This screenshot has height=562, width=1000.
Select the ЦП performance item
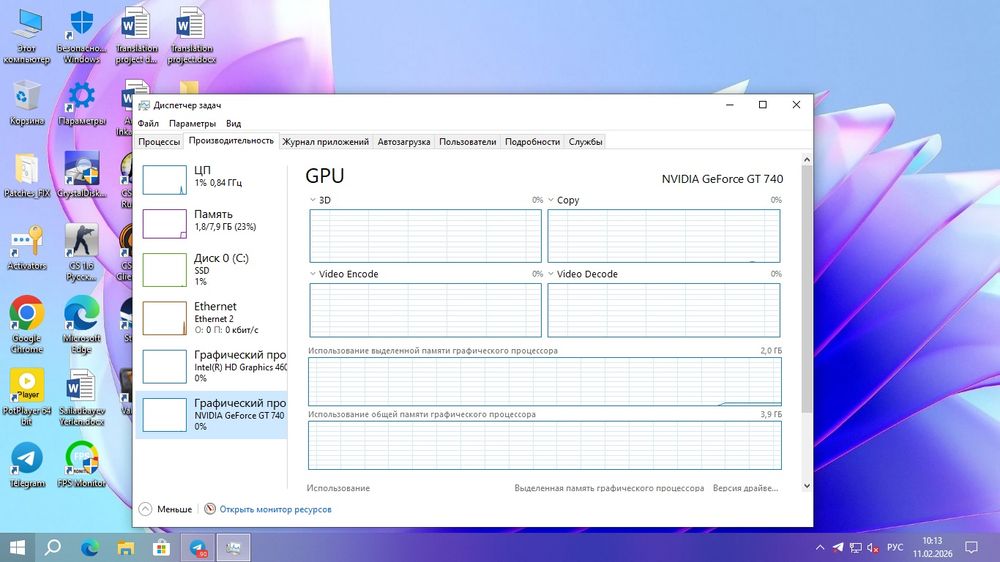[x=211, y=179]
